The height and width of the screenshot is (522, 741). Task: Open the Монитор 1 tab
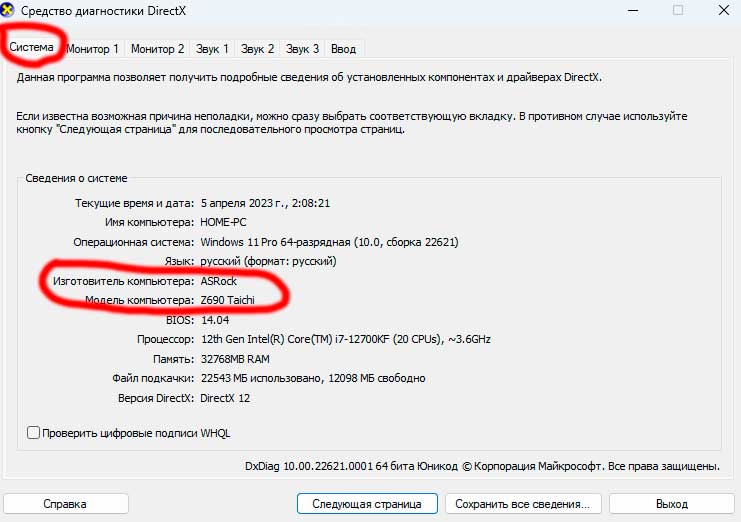coord(92,48)
